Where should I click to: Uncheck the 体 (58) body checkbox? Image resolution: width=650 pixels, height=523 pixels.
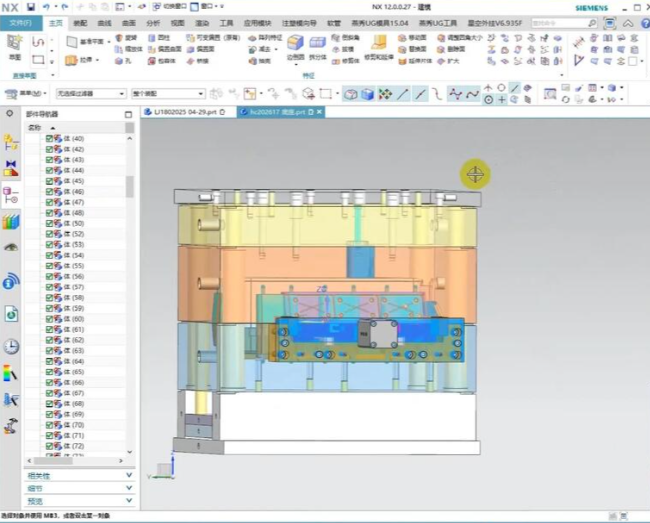(x=49, y=298)
